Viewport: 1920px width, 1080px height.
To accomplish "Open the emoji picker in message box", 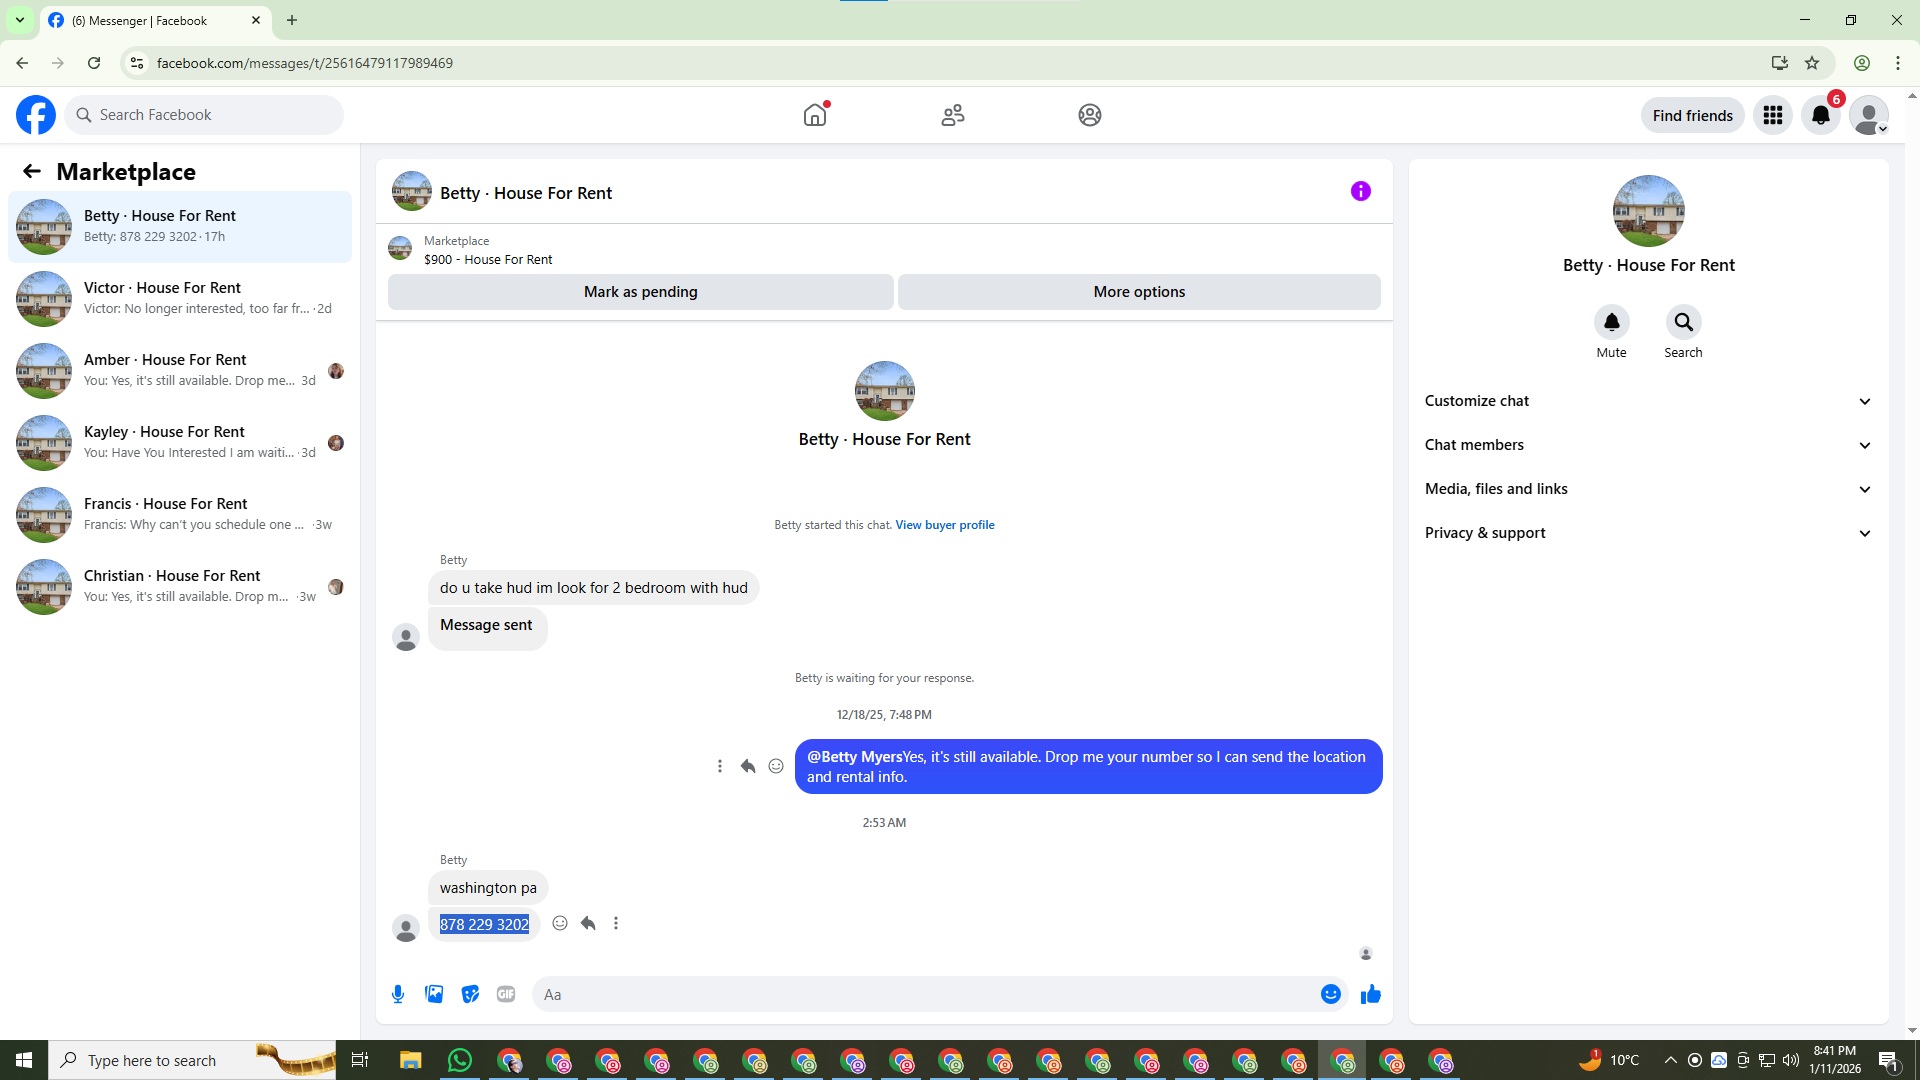I will coord(1331,994).
